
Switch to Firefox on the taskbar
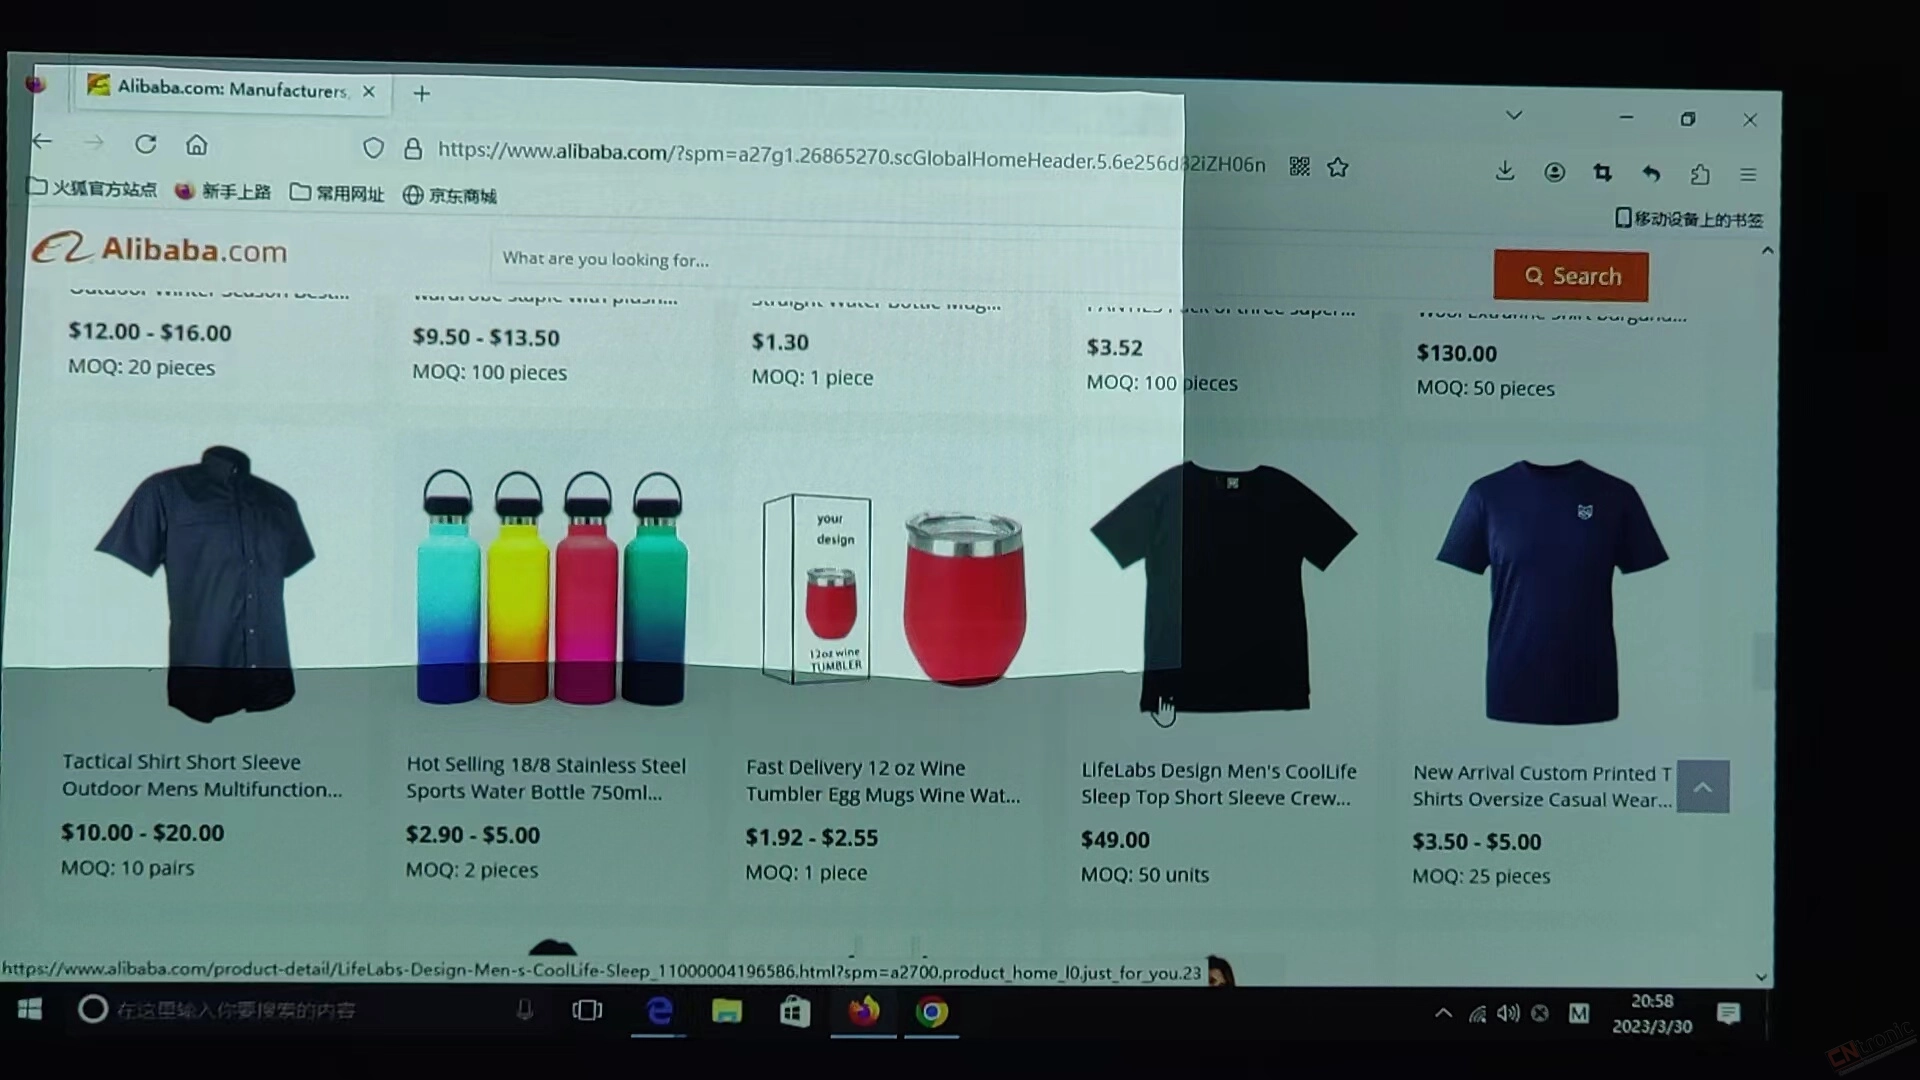(x=864, y=1012)
